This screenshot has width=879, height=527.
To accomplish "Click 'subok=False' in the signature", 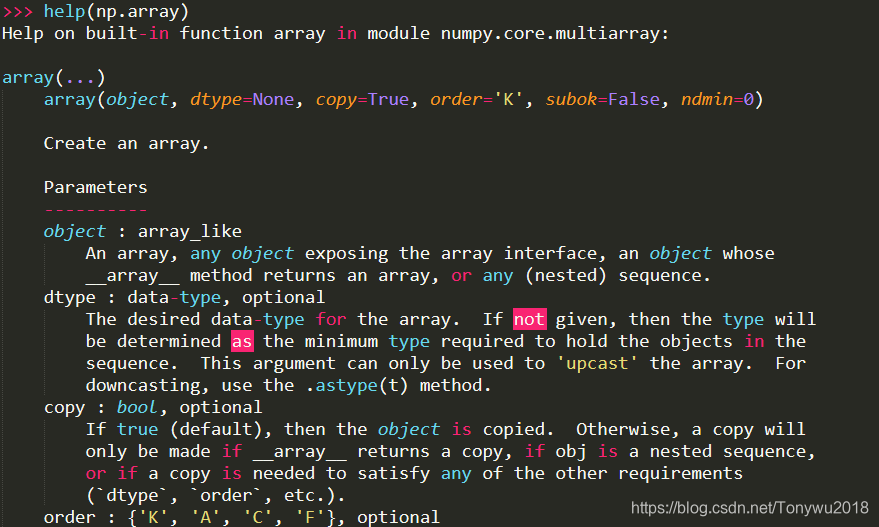I will click(x=603, y=99).
